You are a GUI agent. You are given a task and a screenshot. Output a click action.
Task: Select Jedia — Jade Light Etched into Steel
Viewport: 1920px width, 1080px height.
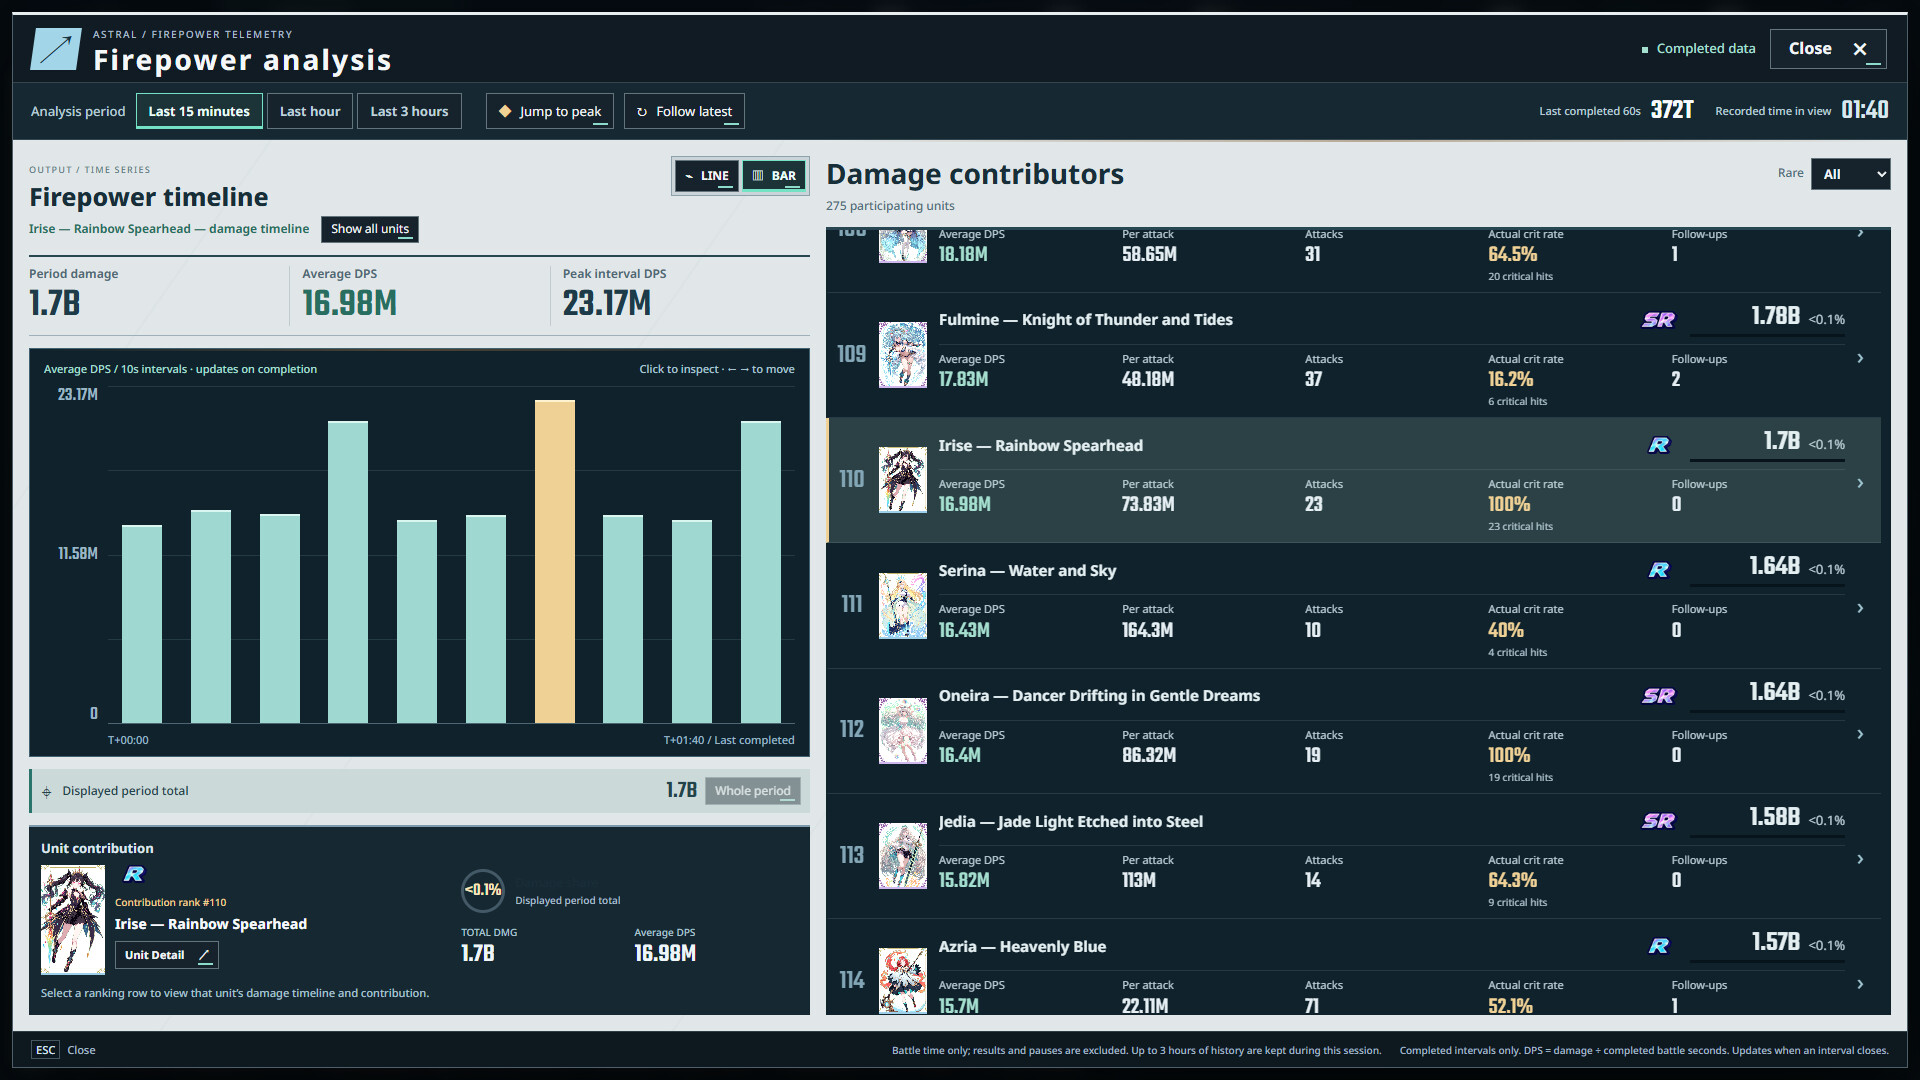coord(1071,822)
